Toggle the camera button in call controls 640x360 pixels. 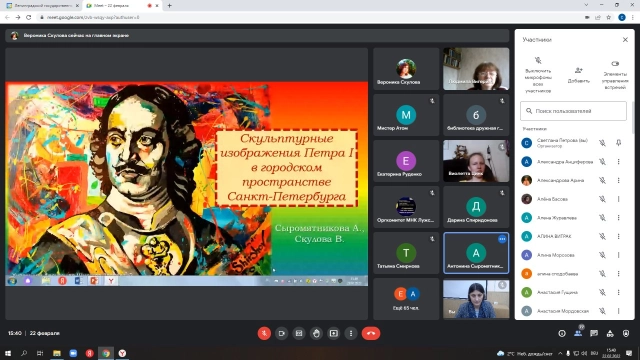282,333
